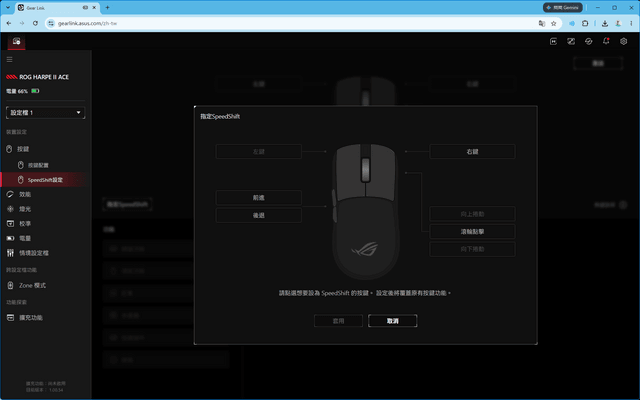The image size is (640, 400).
Task: Open Gear Link settings gear icon
Action: [x=624, y=41]
